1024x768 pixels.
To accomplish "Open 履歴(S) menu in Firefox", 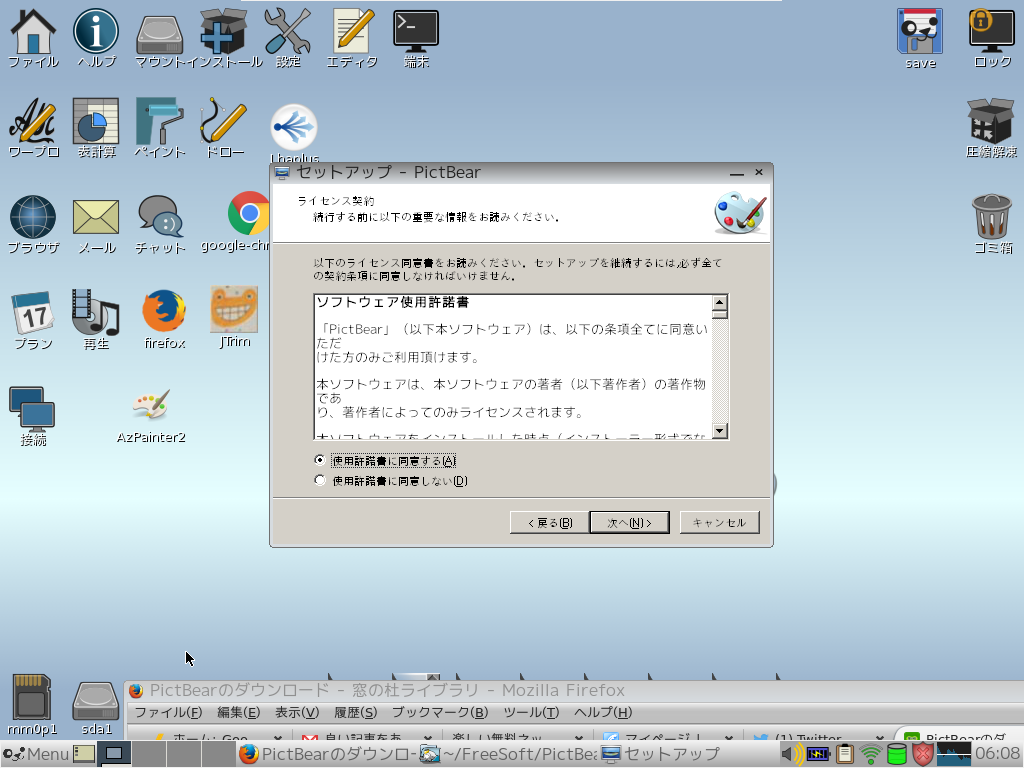I will [355, 712].
